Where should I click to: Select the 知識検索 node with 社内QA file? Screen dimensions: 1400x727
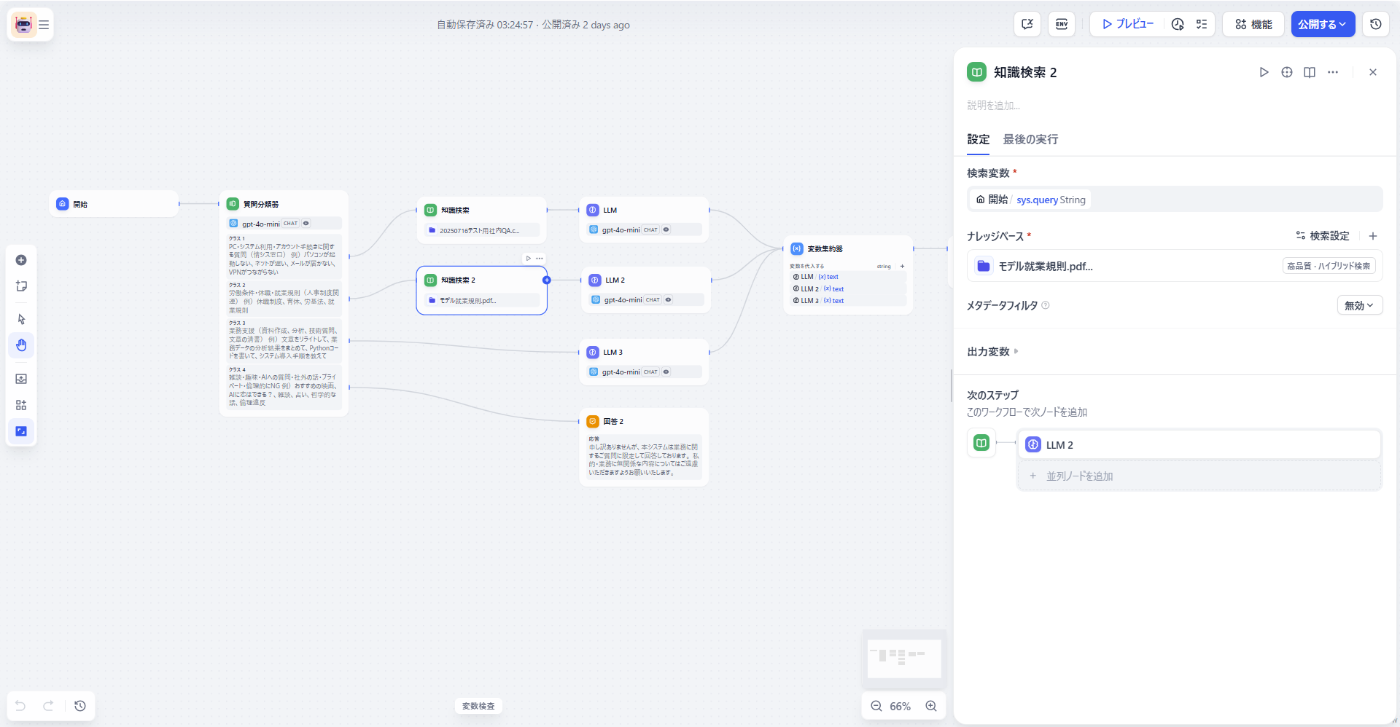(x=482, y=220)
